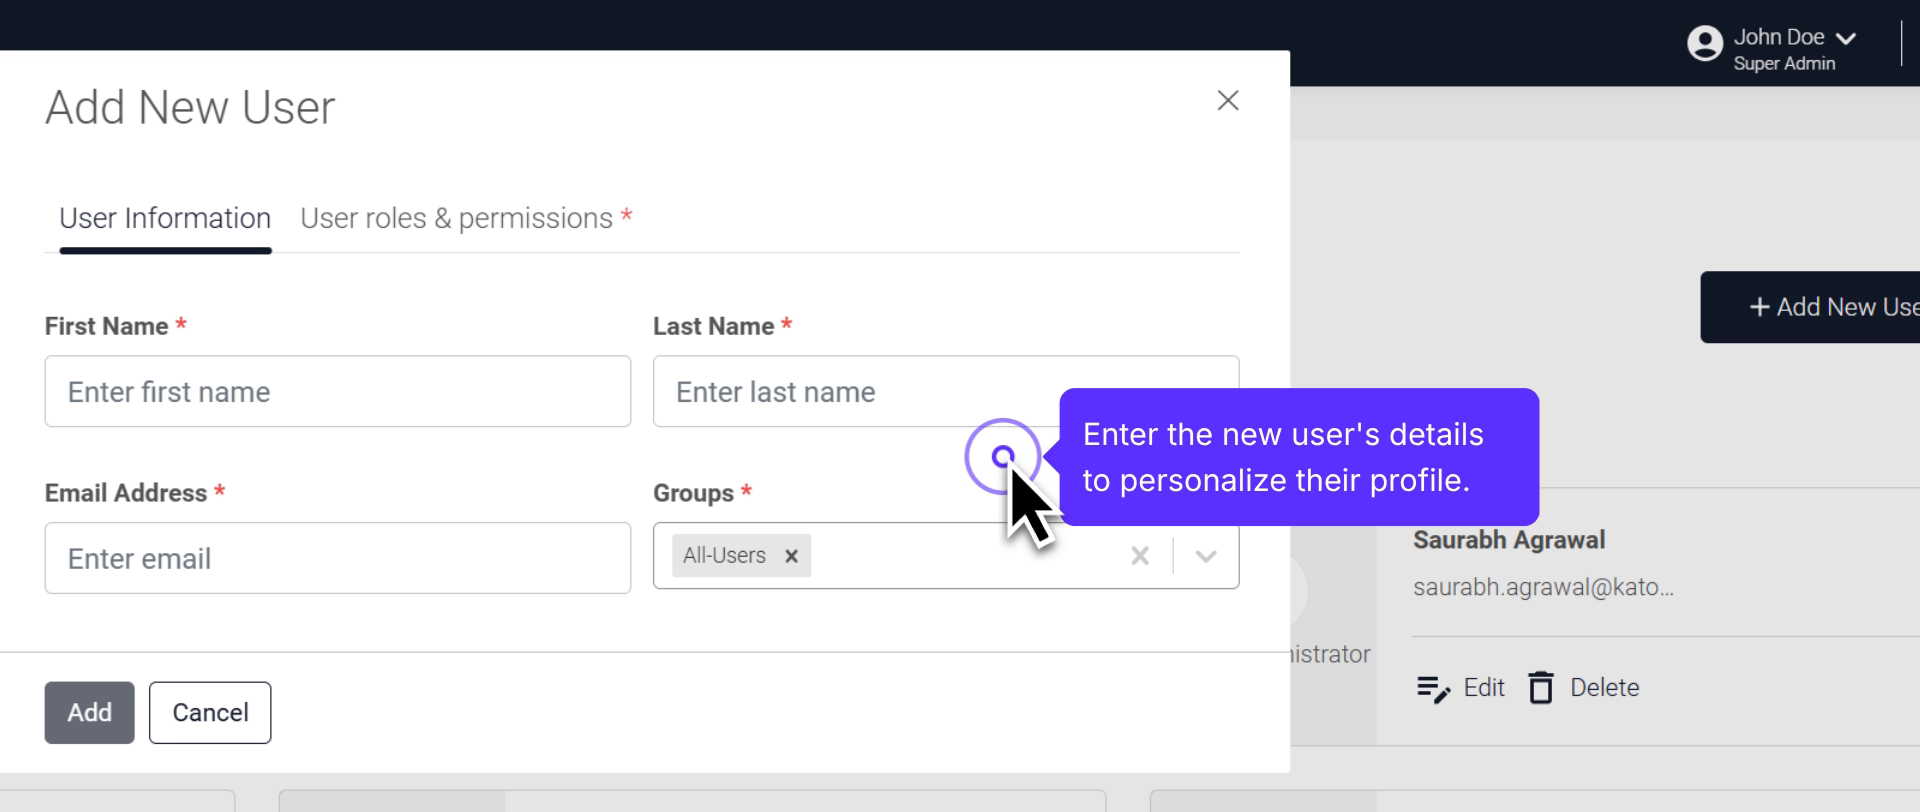Click the trash icon for Saurabh Agrawal
Viewport: 1920px width, 812px height.
click(1541, 688)
